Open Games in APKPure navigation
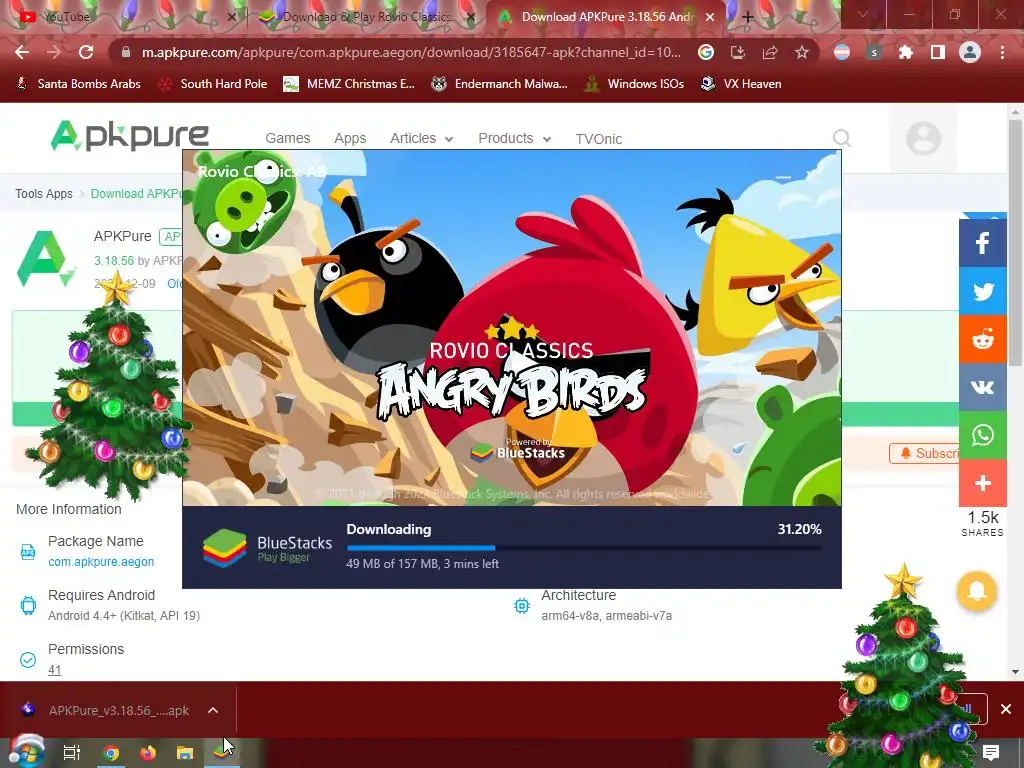The width and height of the screenshot is (1024, 768). [x=287, y=138]
